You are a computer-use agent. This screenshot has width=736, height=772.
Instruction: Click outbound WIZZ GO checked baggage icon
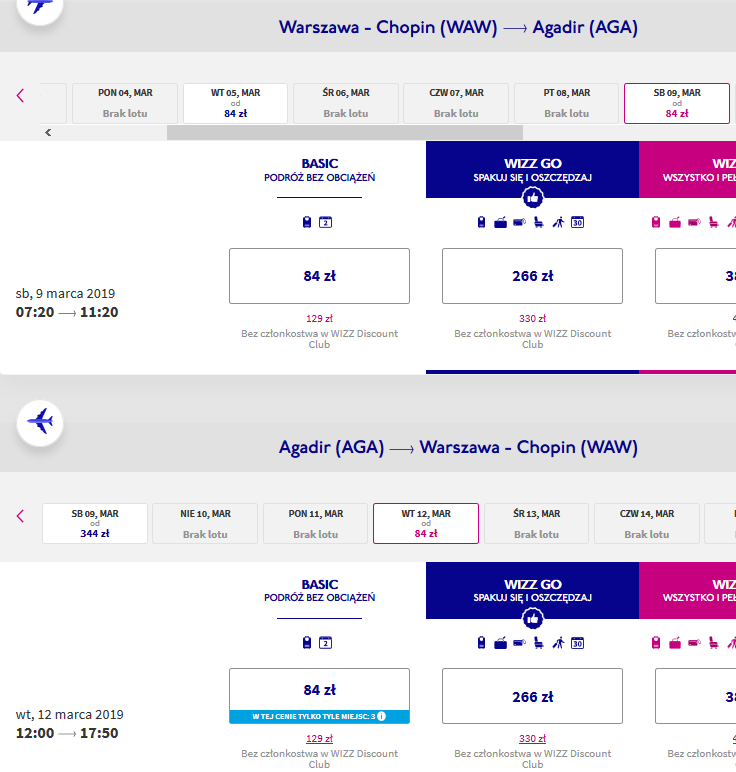tap(519, 223)
